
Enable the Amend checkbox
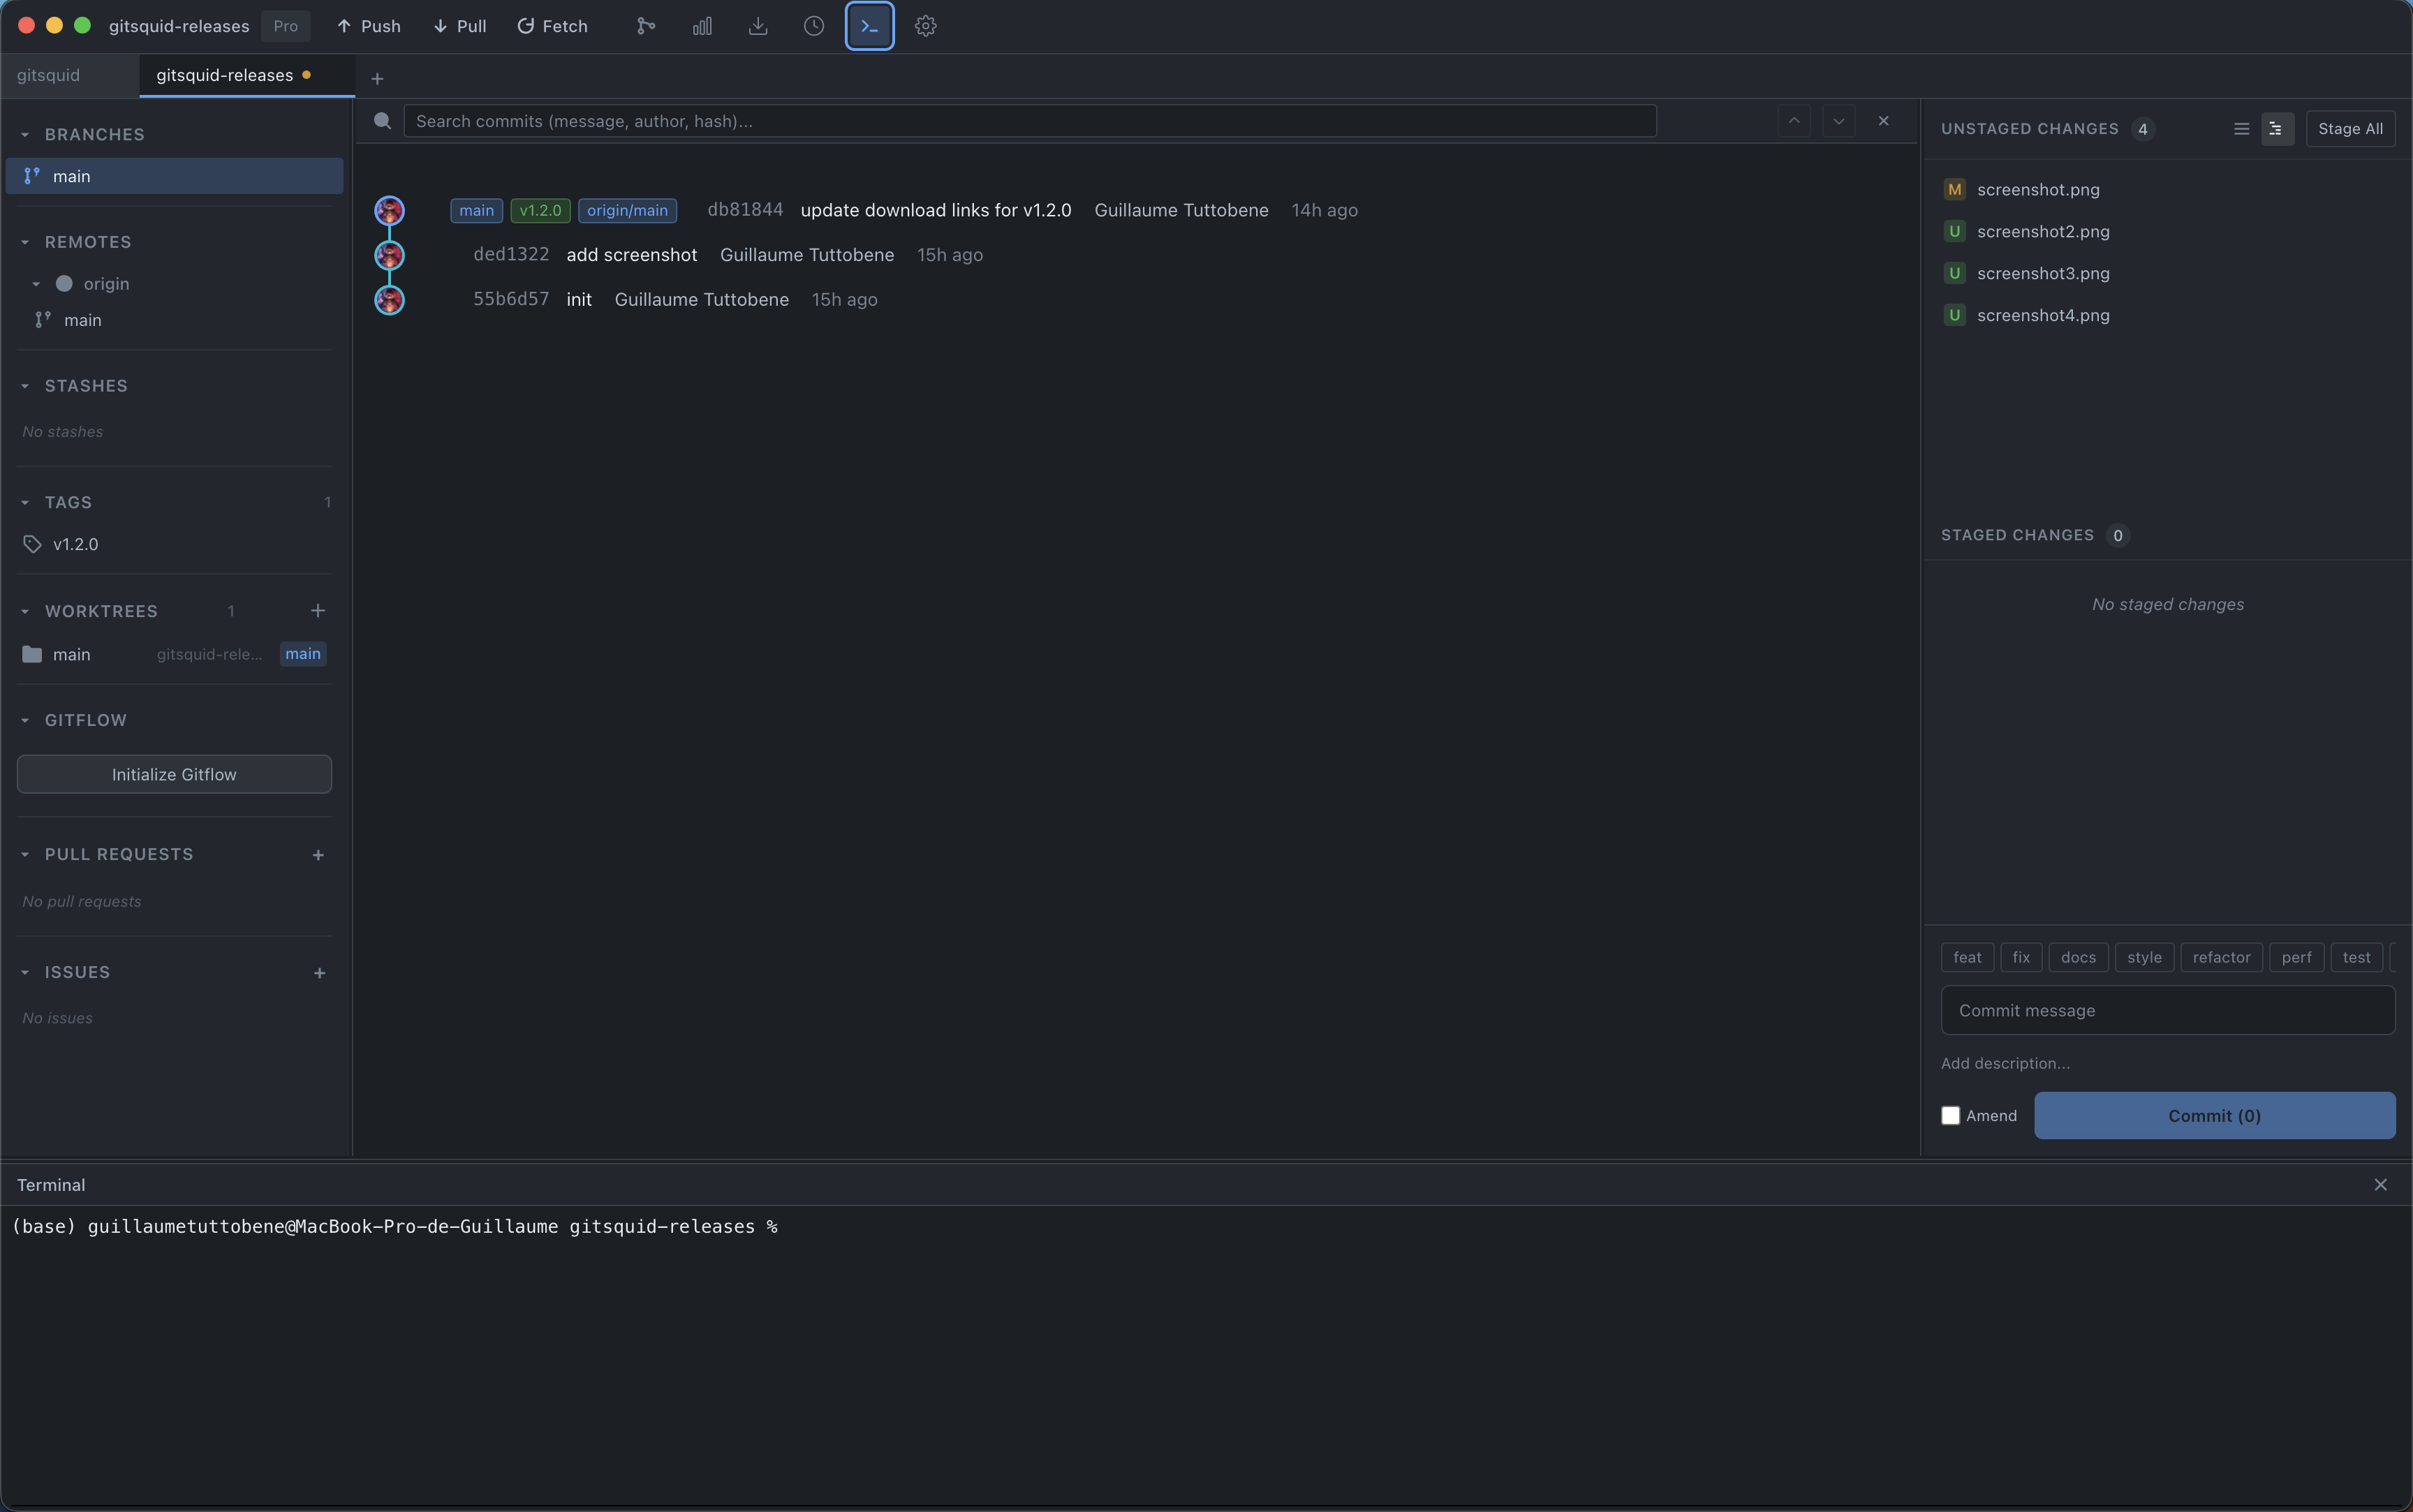(1951, 1115)
